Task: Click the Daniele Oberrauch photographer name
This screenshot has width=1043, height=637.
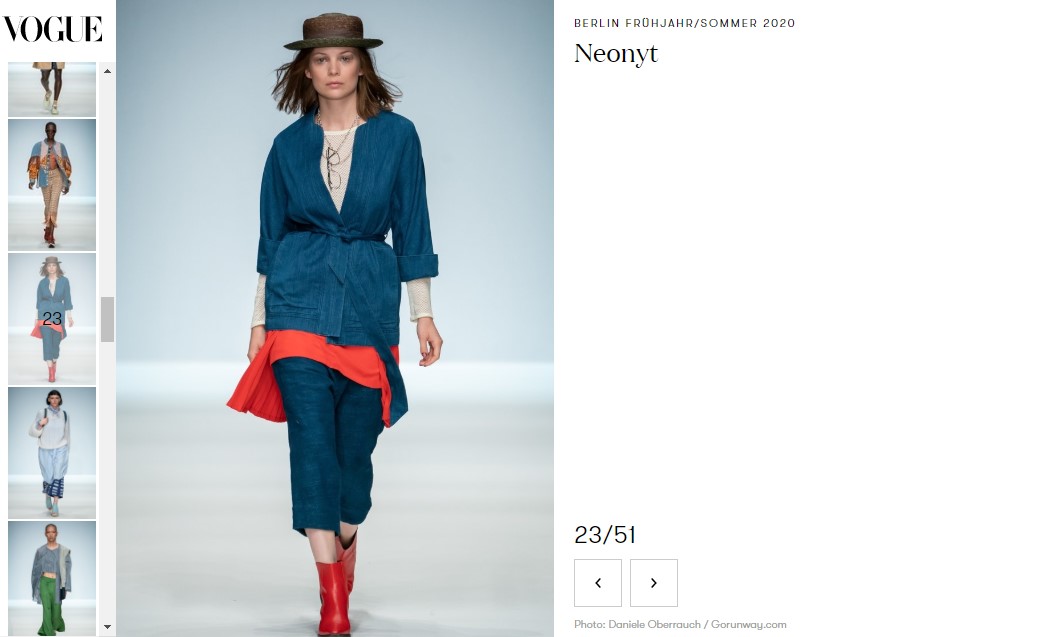Action: [x=654, y=624]
